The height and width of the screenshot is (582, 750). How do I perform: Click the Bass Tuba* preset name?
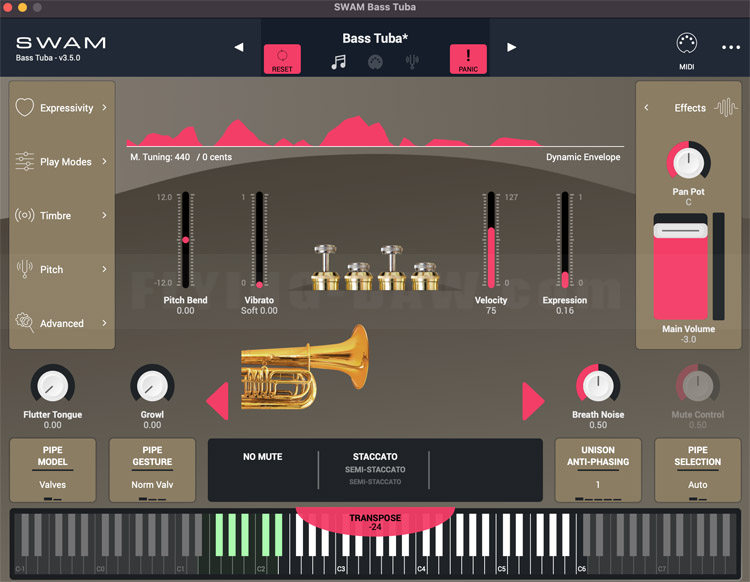tap(375, 38)
